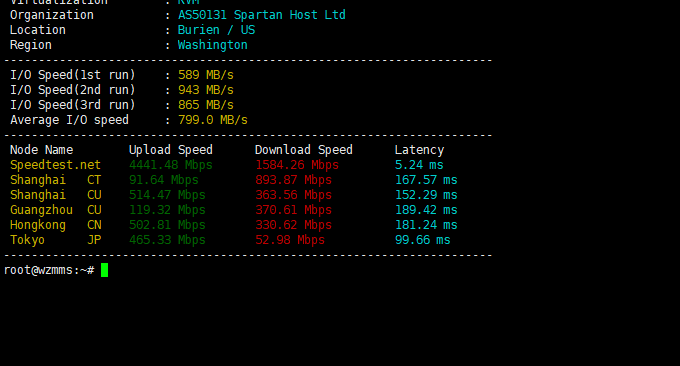Select location value Burien / US
680x366 pixels.
216,30
